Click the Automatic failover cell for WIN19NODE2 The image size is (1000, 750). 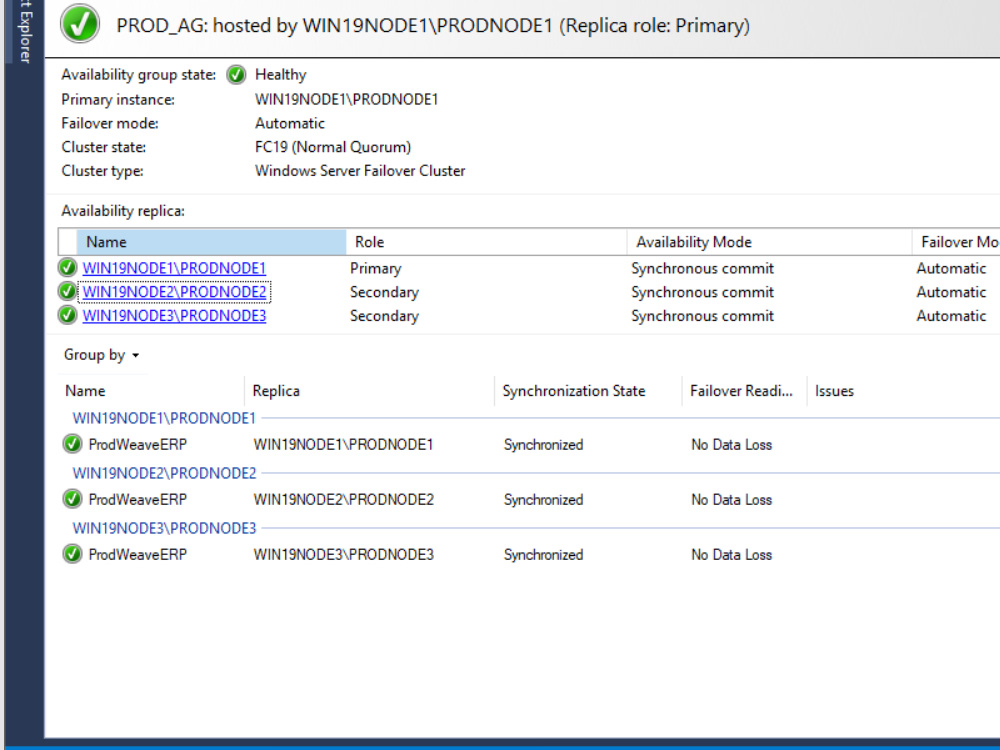951,292
